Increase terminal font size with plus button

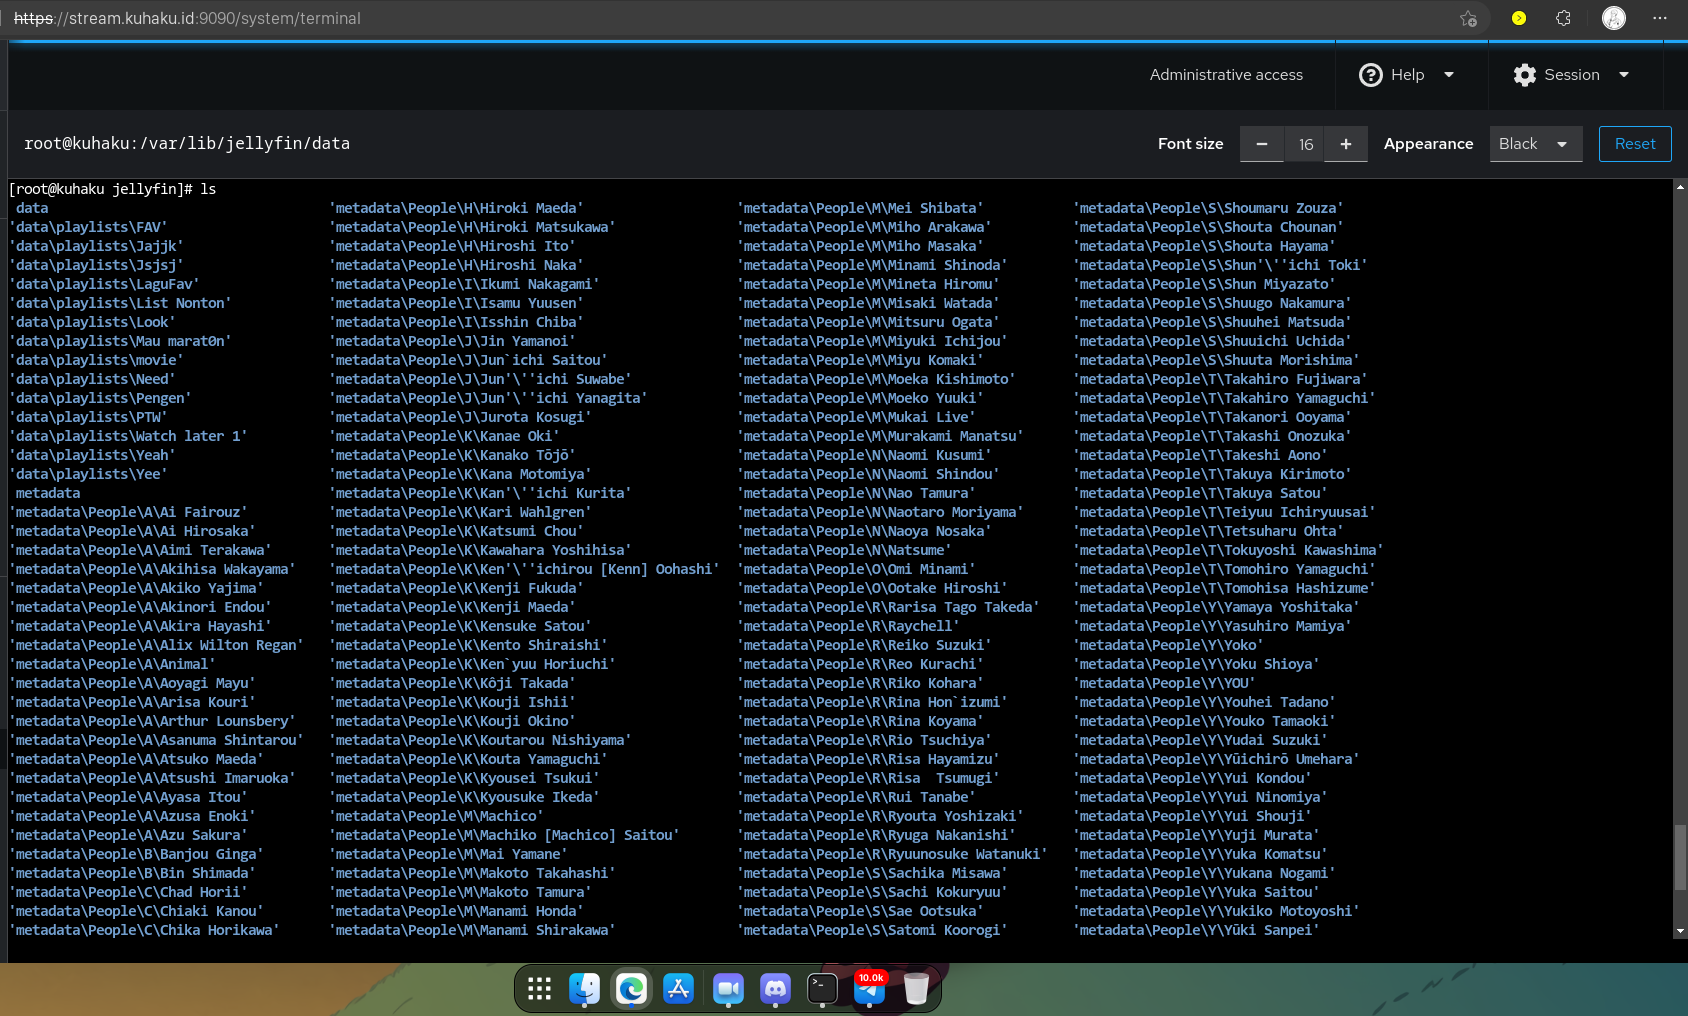[x=1346, y=143]
